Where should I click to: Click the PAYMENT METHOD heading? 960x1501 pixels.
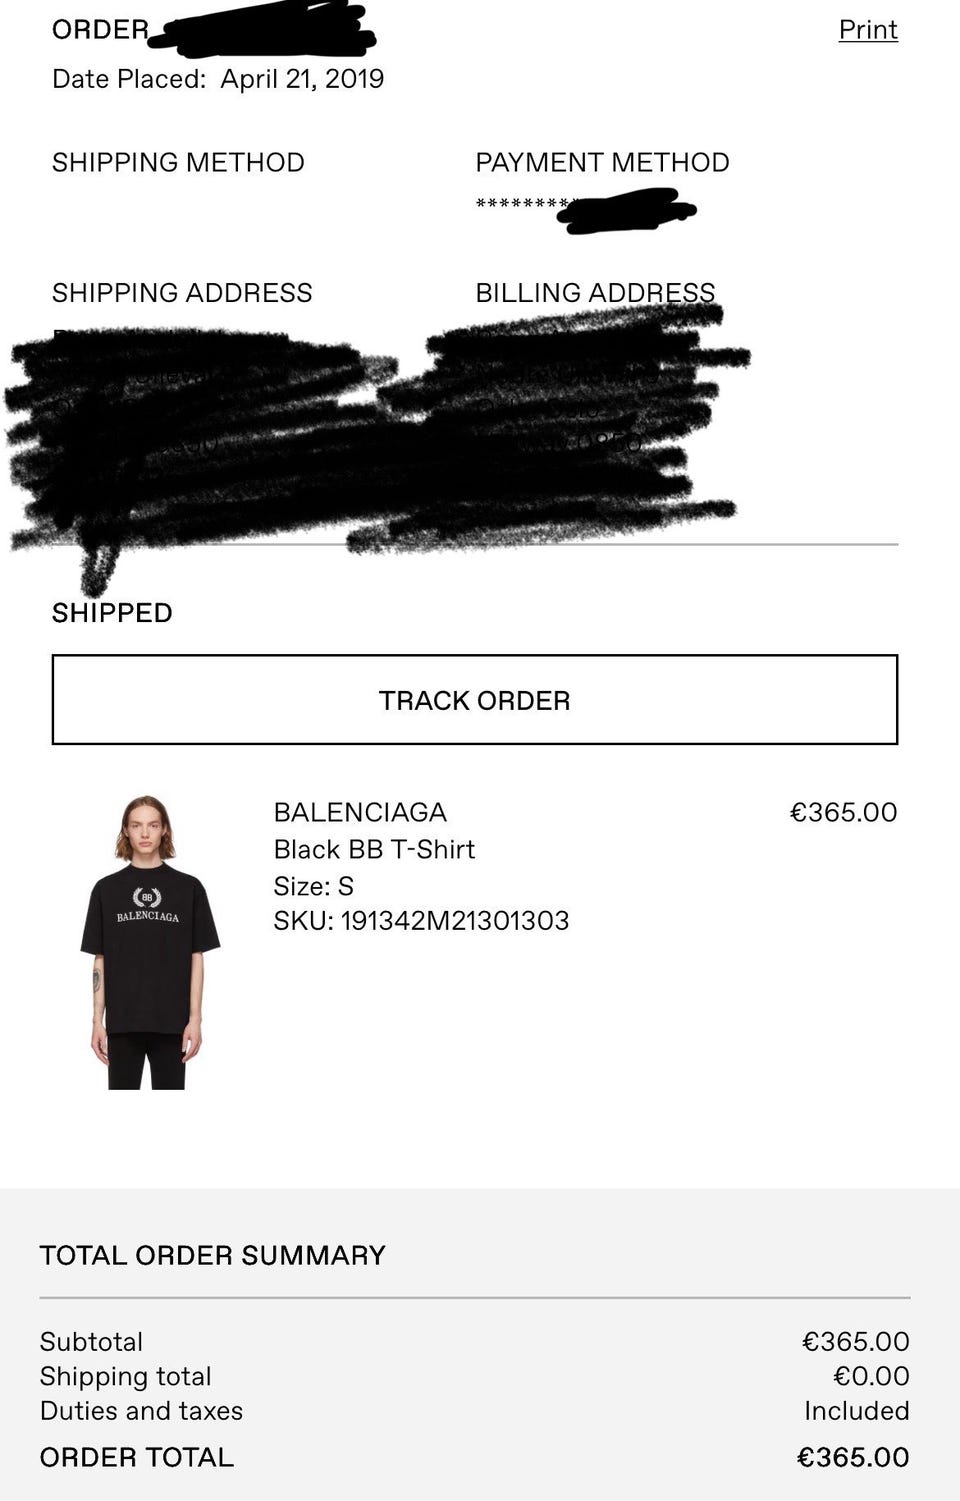coord(602,162)
